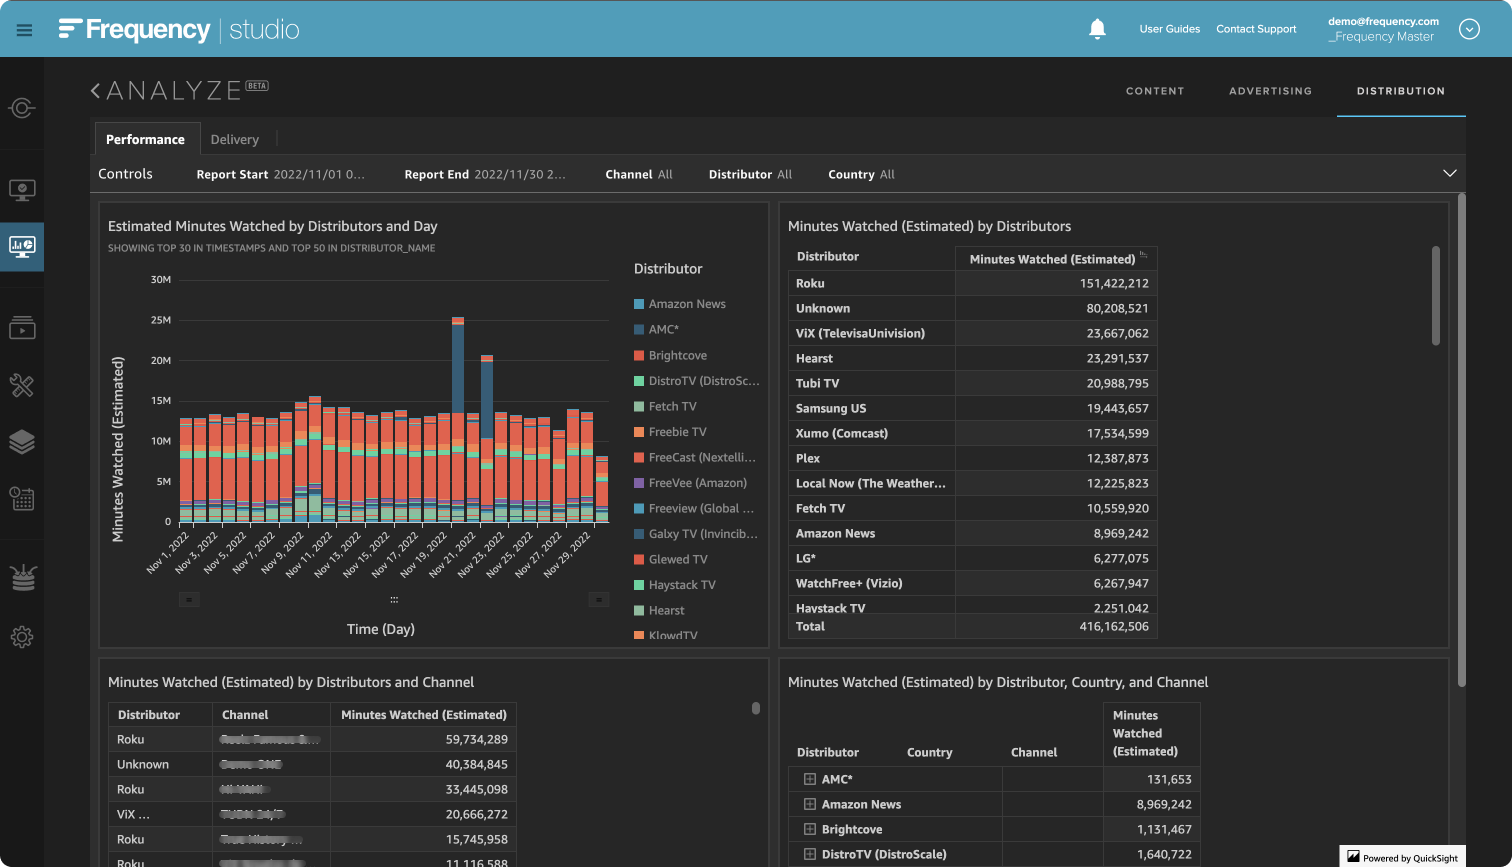Select the 40,384,845 Unknown channel value
The width and height of the screenshot is (1512, 867).
click(476, 764)
